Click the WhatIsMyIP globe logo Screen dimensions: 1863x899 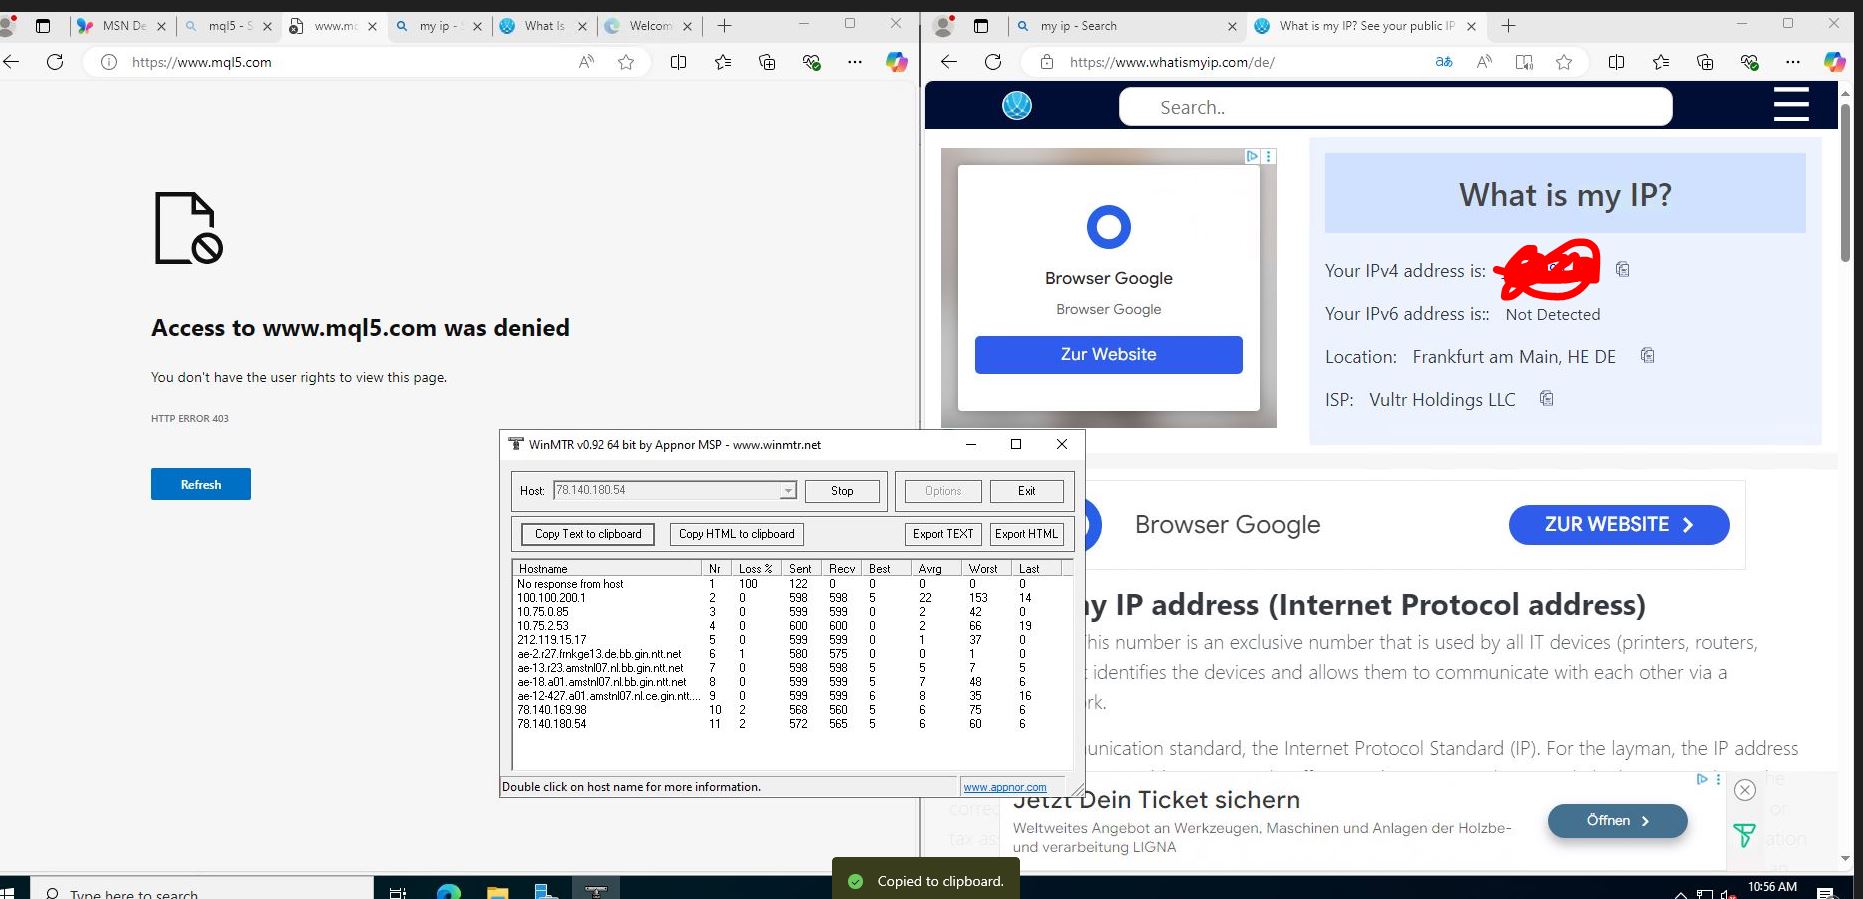(x=1017, y=106)
